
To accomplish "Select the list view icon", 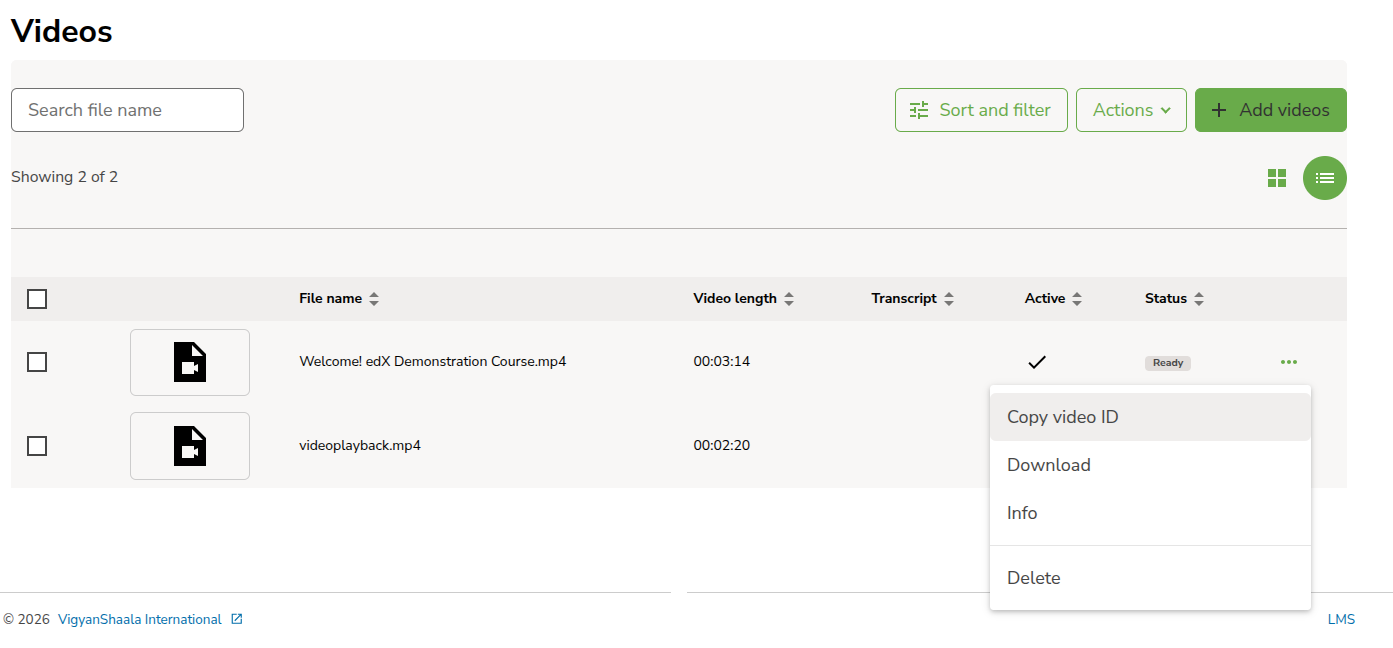I will pos(1325,178).
